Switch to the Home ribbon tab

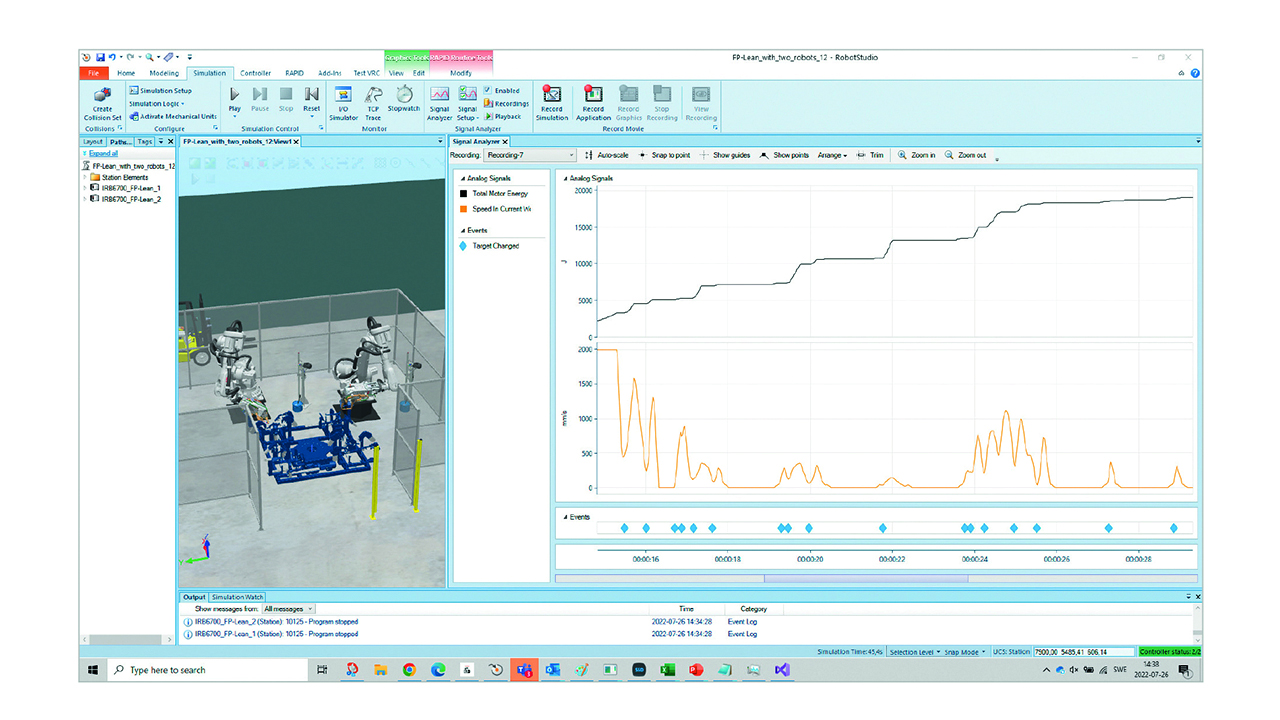click(x=126, y=73)
